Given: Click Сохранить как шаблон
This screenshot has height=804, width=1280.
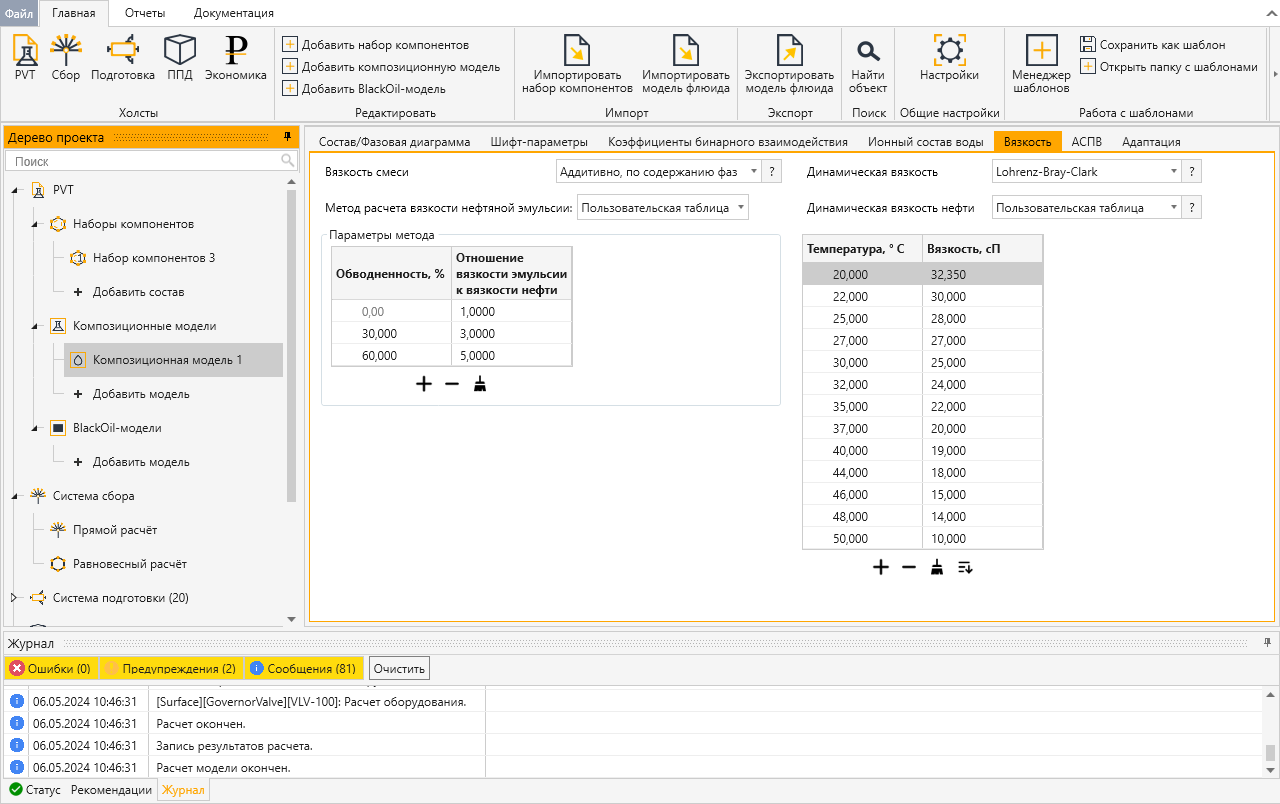Looking at the screenshot, I should [1153, 45].
